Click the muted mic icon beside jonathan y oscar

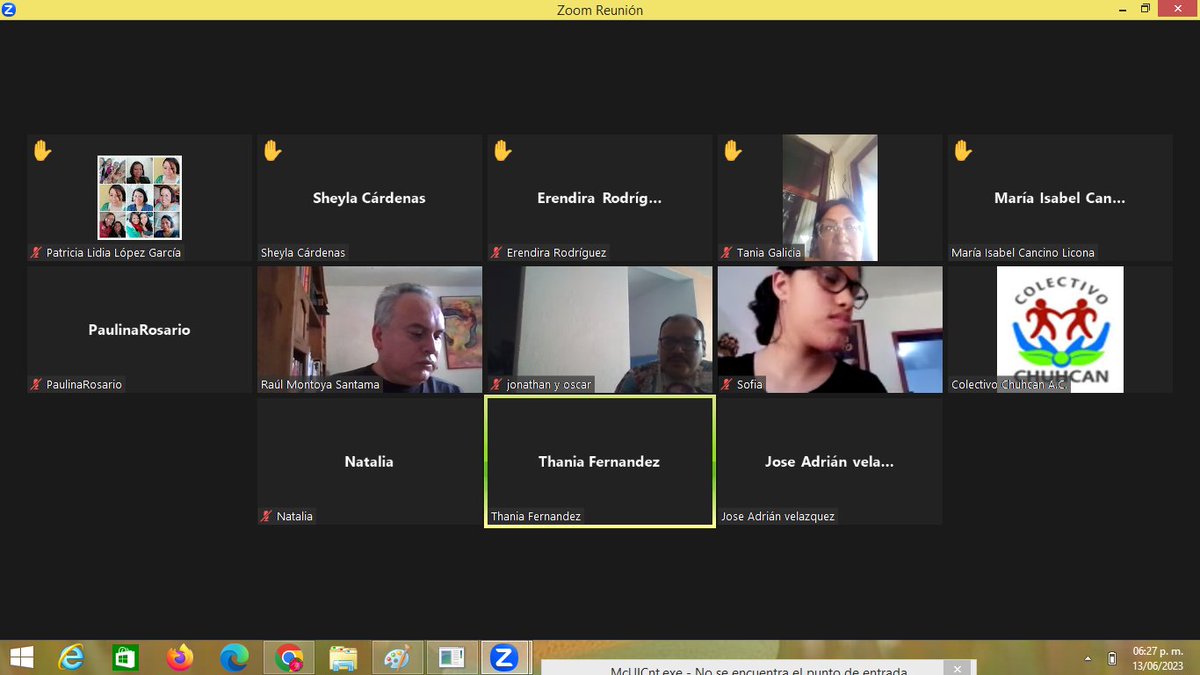[x=497, y=384]
